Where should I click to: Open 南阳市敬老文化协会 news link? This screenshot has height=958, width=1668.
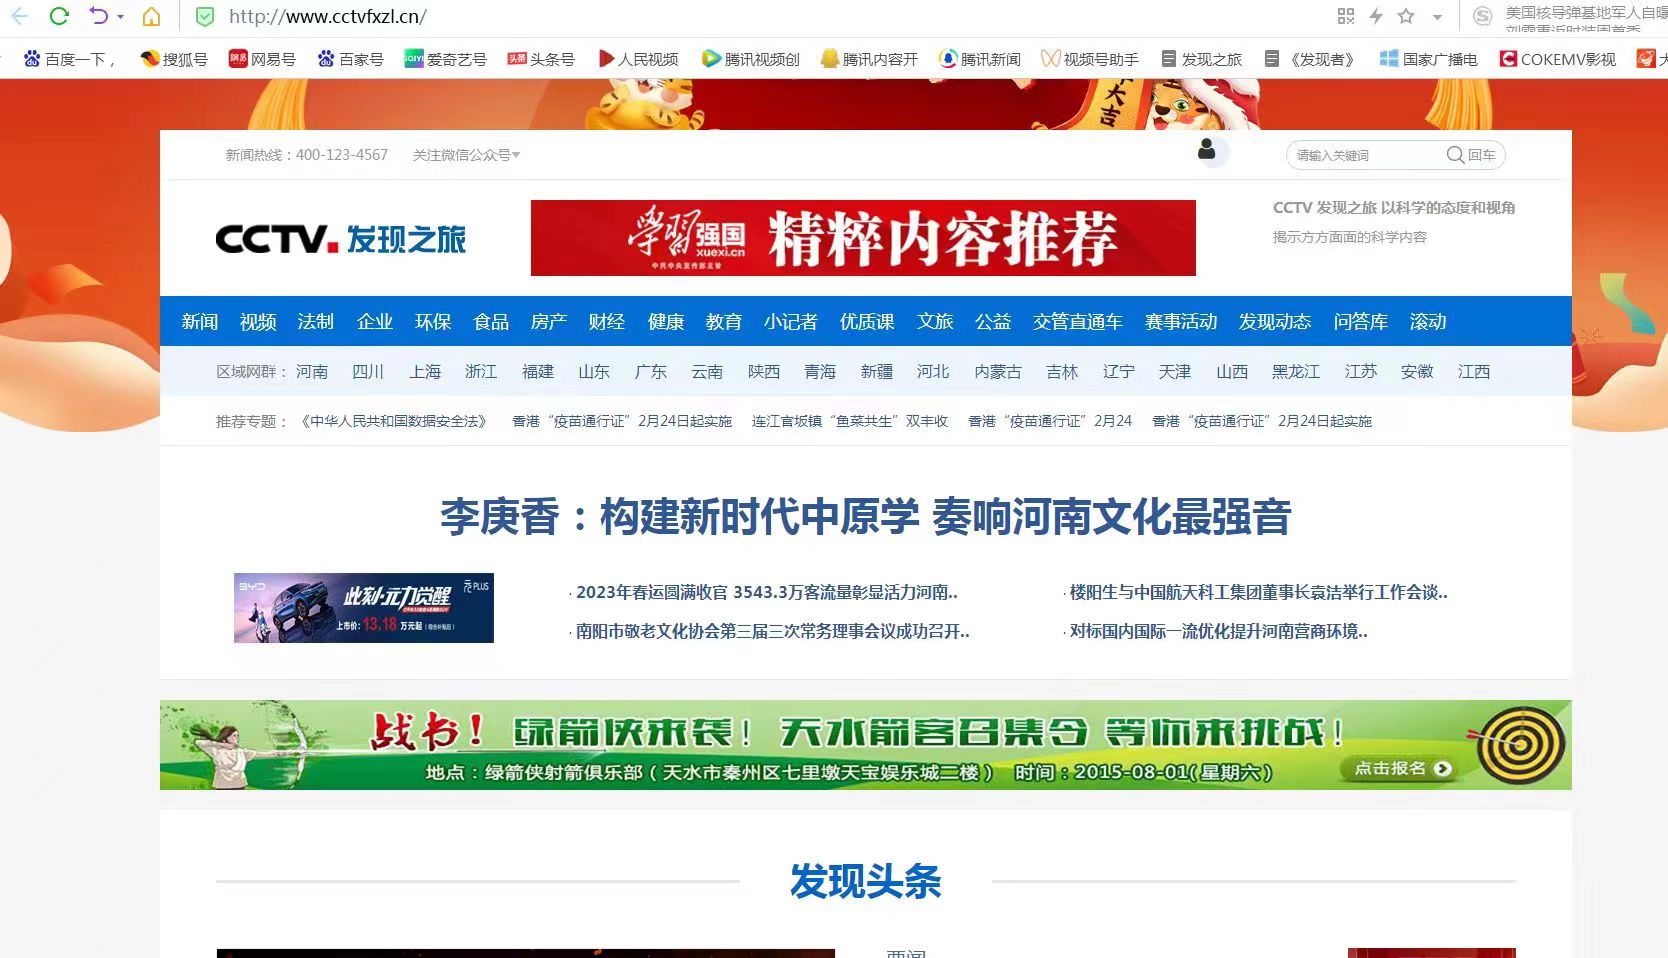tap(771, 631)
